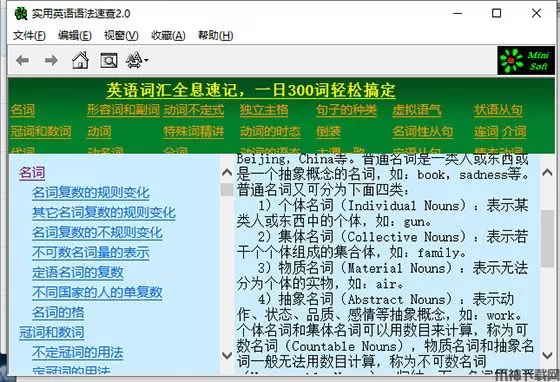The image size is (560, 382).
Task: Open 名词复数的规则变化 in contents
Action: [x=91, y=193]
